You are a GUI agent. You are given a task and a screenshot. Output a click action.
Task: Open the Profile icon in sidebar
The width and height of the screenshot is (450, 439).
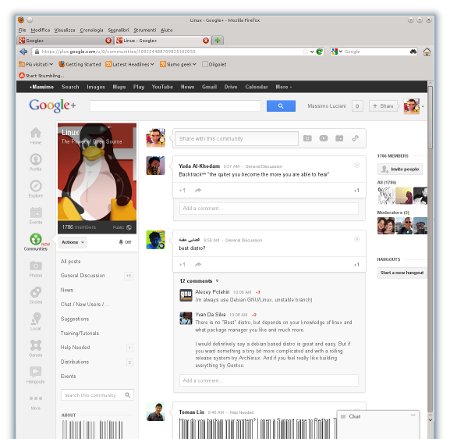[35, 160]
